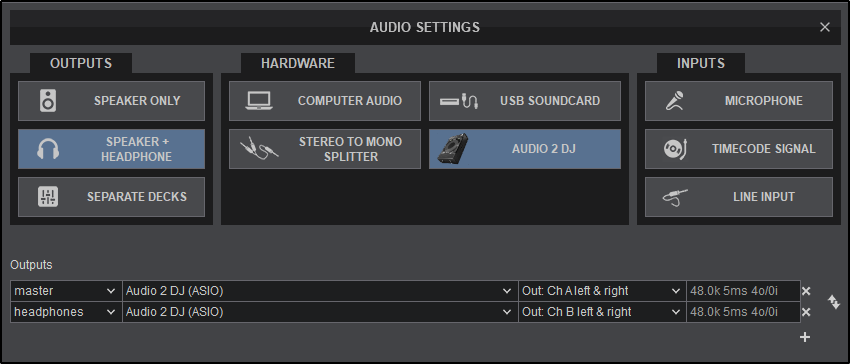Remove the headphones output row
850x364 pixels.
tap(806, 312)
